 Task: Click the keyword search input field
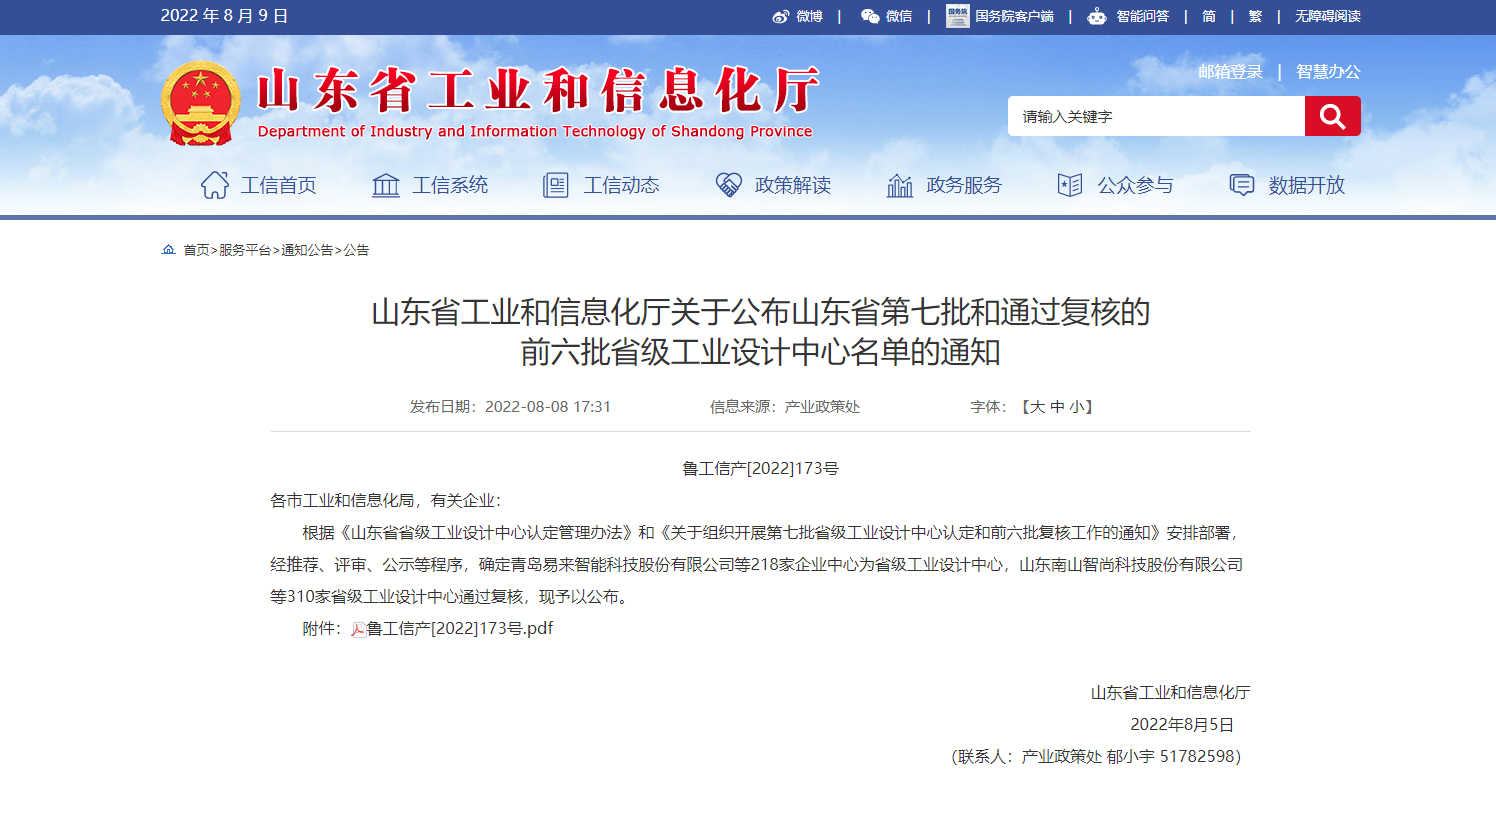(x=1156, y=116)
